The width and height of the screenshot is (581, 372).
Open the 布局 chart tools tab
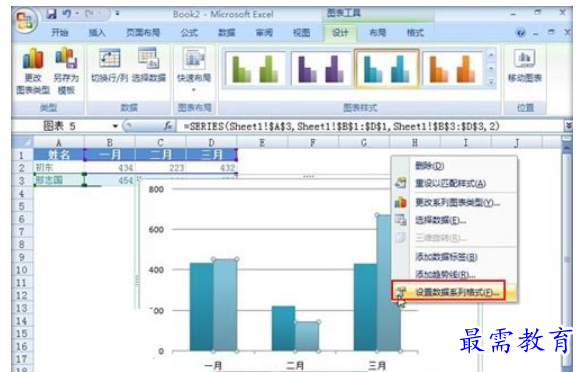tap(377, 33)
